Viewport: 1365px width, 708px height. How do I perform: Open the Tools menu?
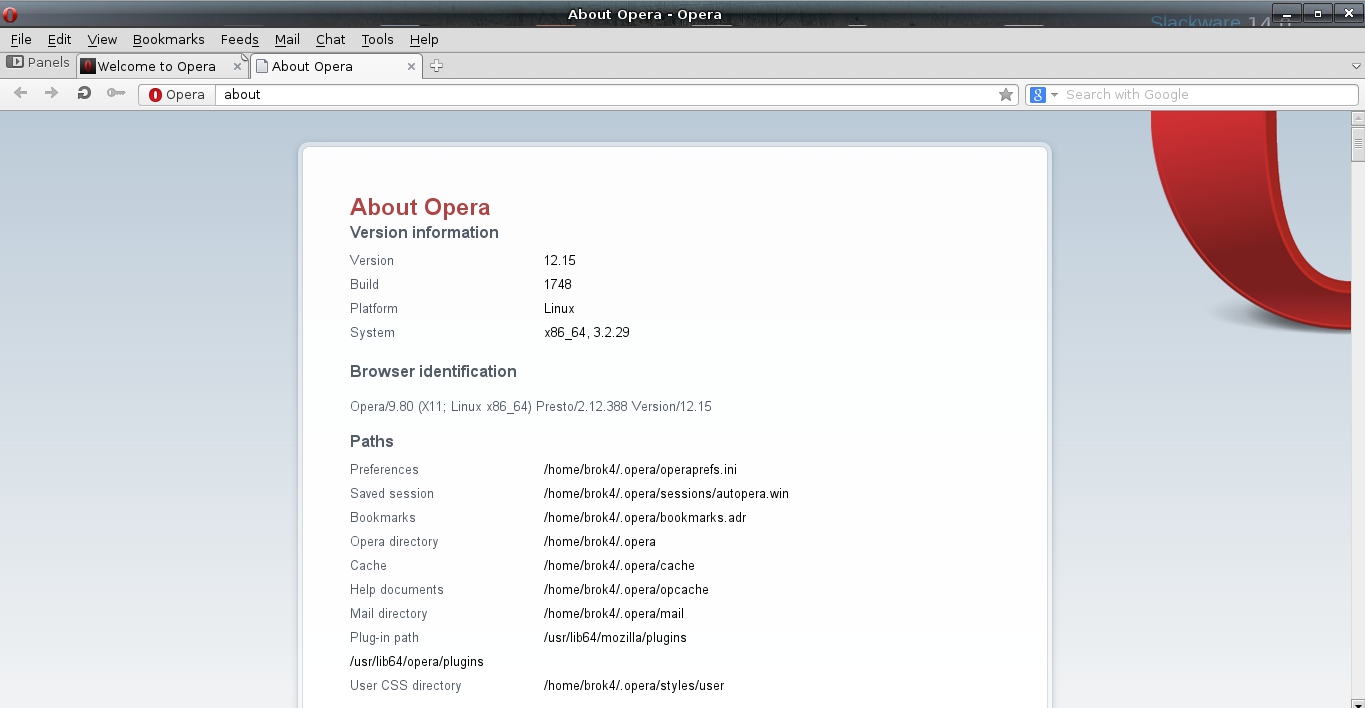pos(377,40)
